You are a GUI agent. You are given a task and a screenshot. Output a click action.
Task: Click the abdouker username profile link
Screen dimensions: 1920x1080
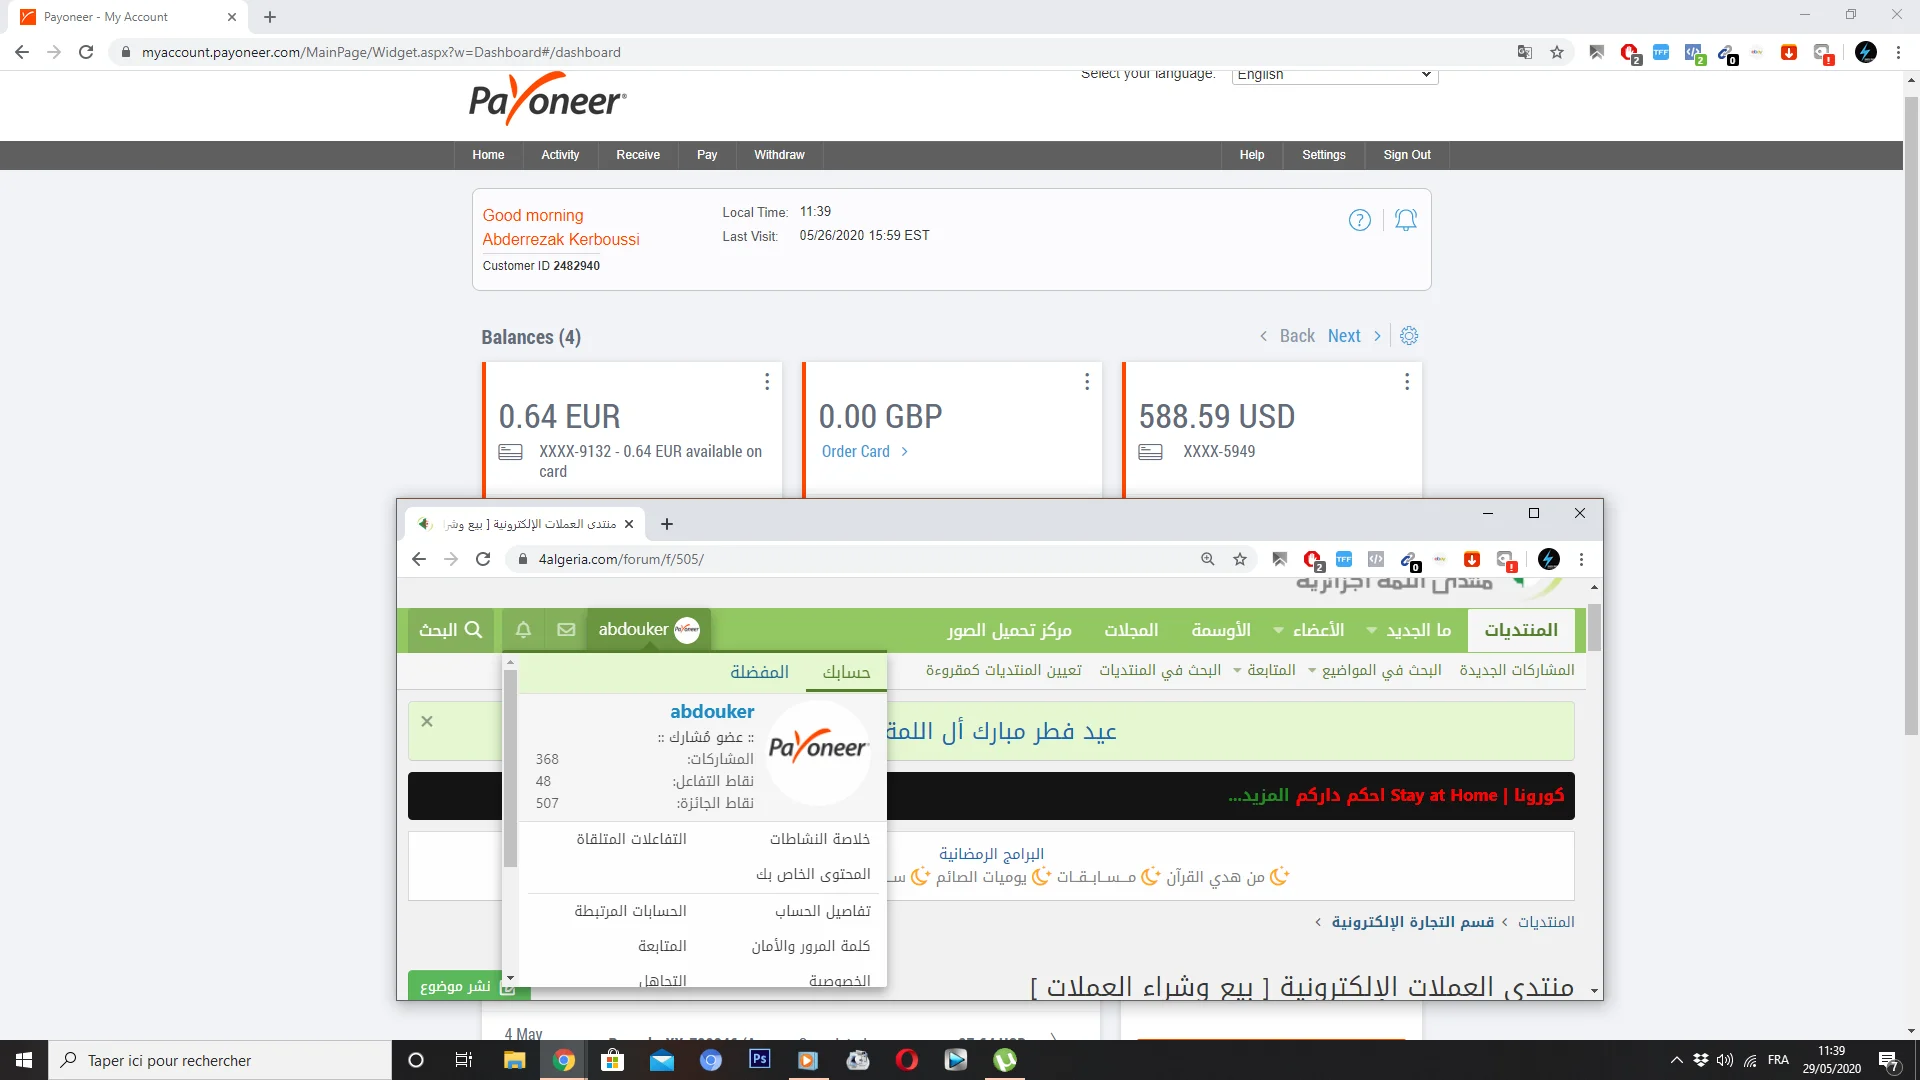pyautogui.click(x=712, y=712)
